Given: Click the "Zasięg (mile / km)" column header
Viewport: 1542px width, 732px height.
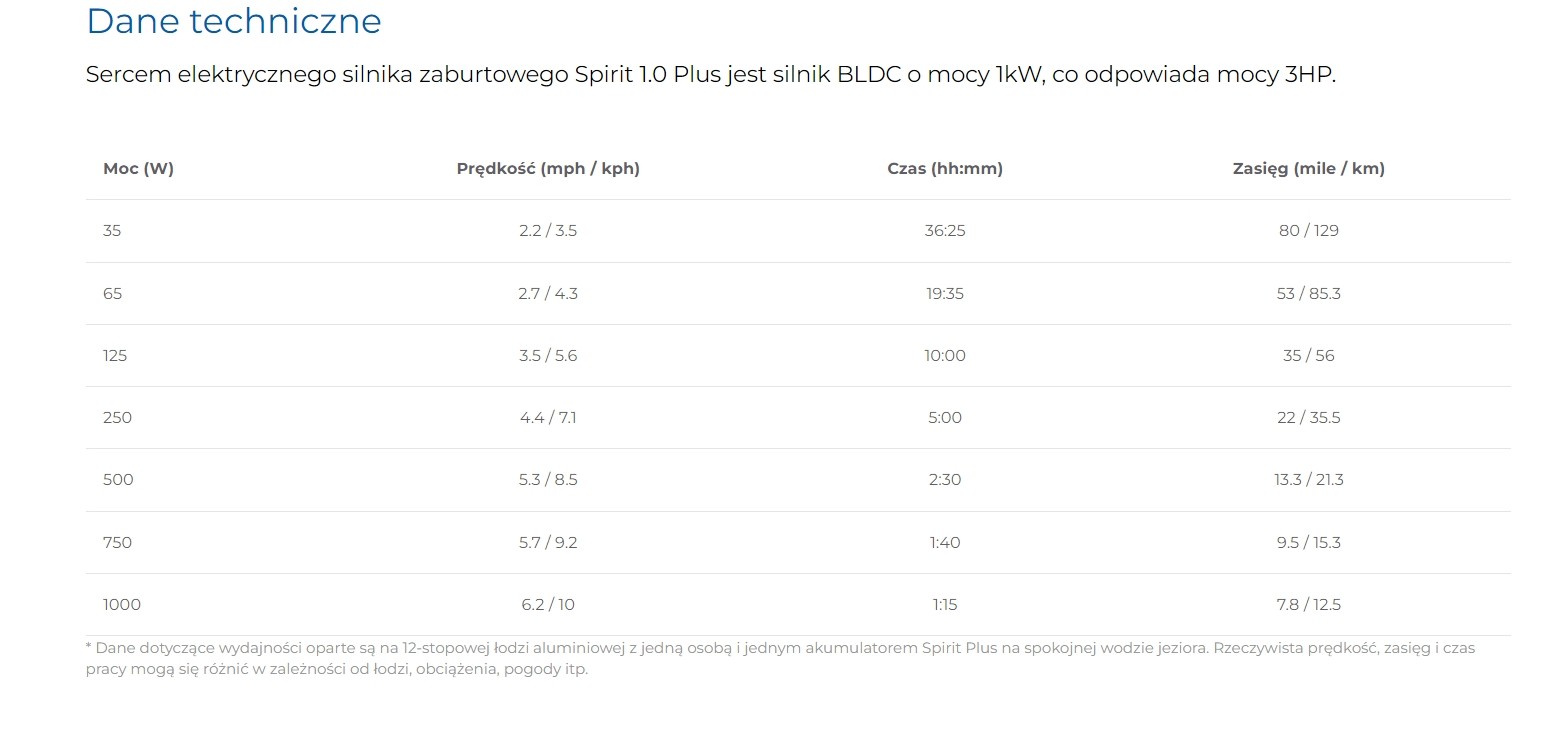Looking at the screenshot, I should pyautogui.click(x=1308, y=169).
